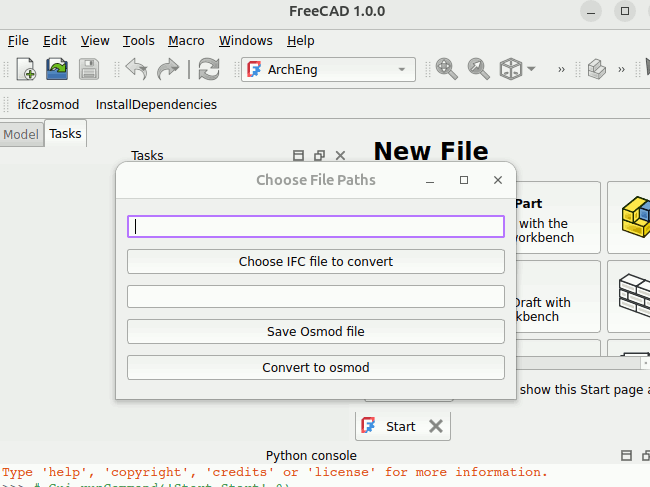Click the Open document toolbar icon
The width and height of the screenshot is (650, 487).
click(x=57, y=69)
